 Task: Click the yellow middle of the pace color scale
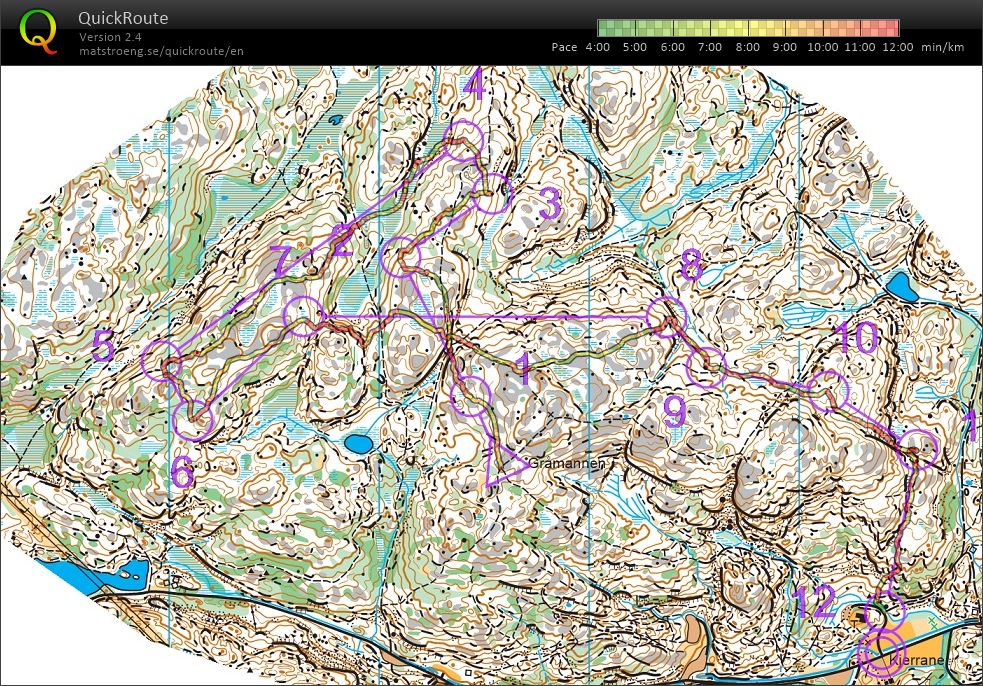click(x=749, y=28)
